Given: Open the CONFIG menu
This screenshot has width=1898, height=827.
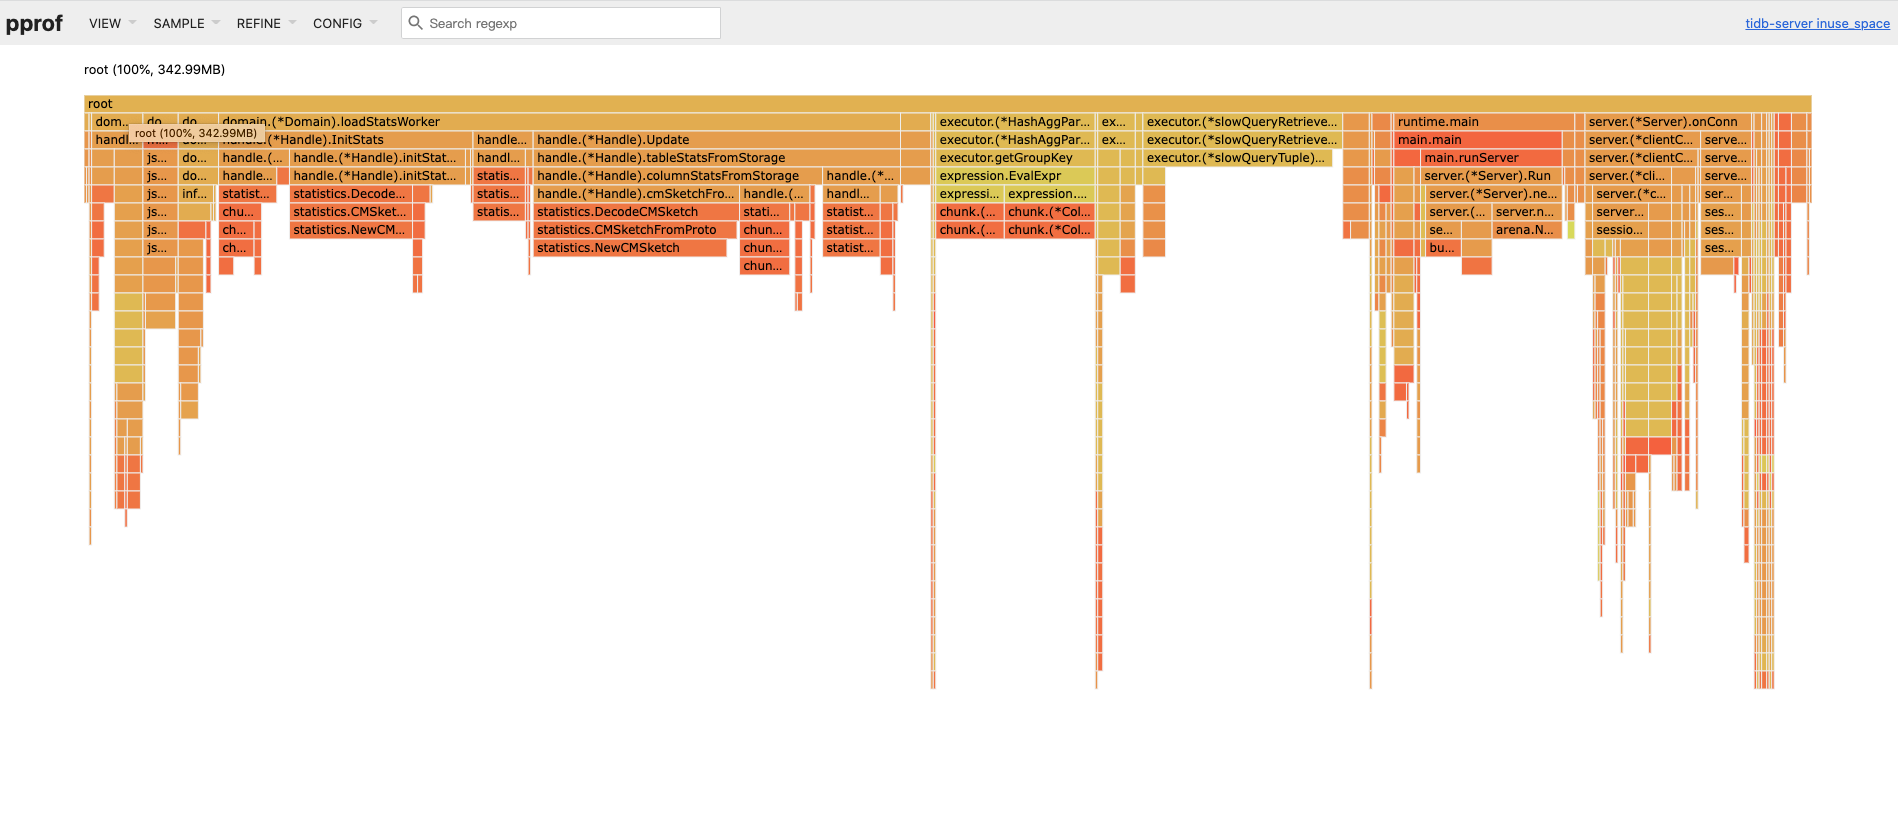Looking at the screenshot, I should (344, 23).
